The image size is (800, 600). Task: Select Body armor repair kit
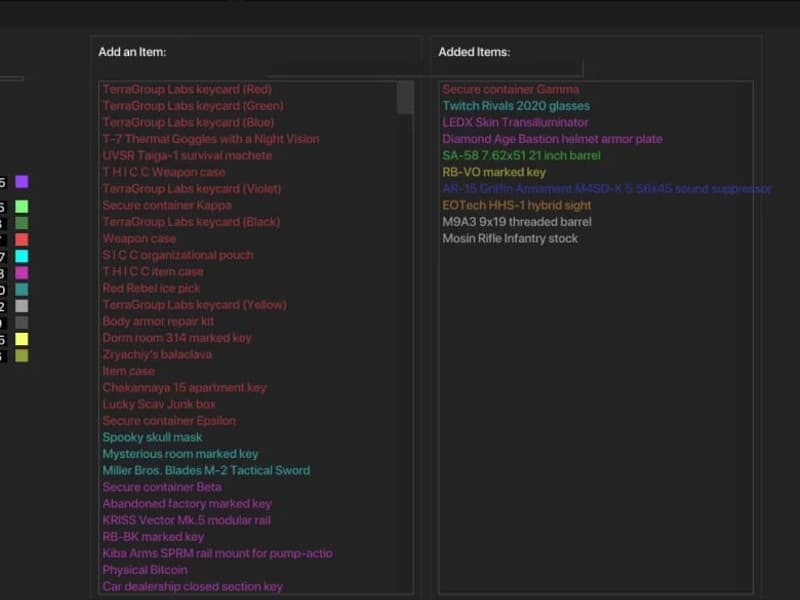(x=158, y=321)
